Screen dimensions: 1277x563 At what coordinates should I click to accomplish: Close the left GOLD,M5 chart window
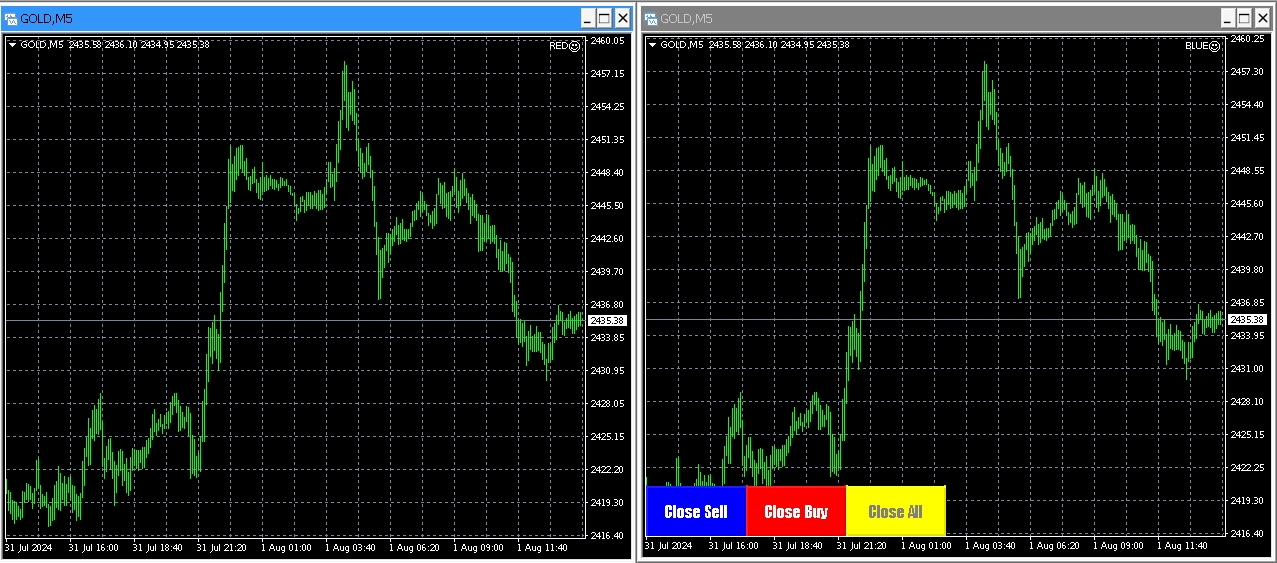[x=622, y=18]
